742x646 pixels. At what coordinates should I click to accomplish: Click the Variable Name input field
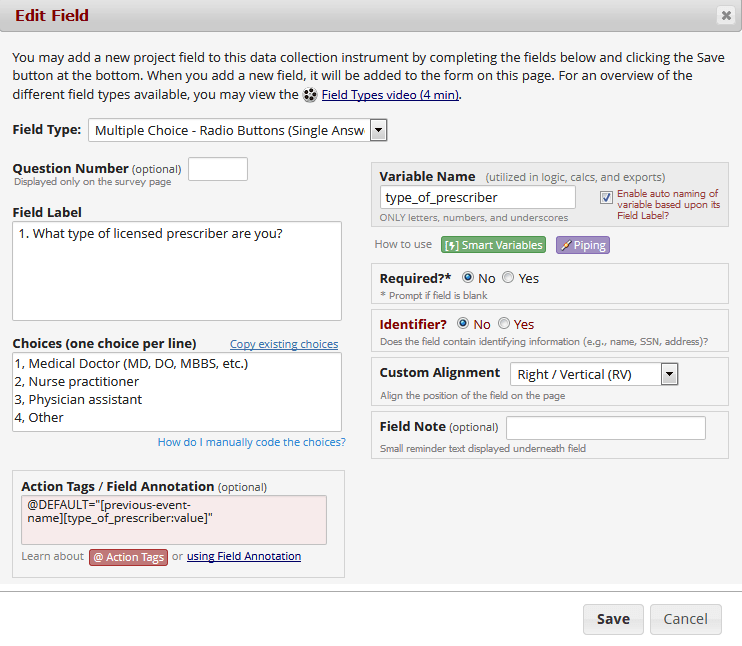coord(477,197)
